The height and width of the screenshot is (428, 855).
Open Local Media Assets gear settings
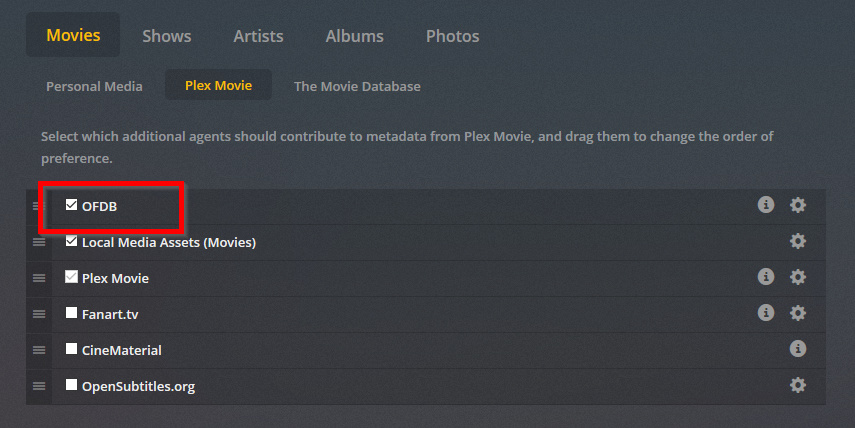(798, 241)
